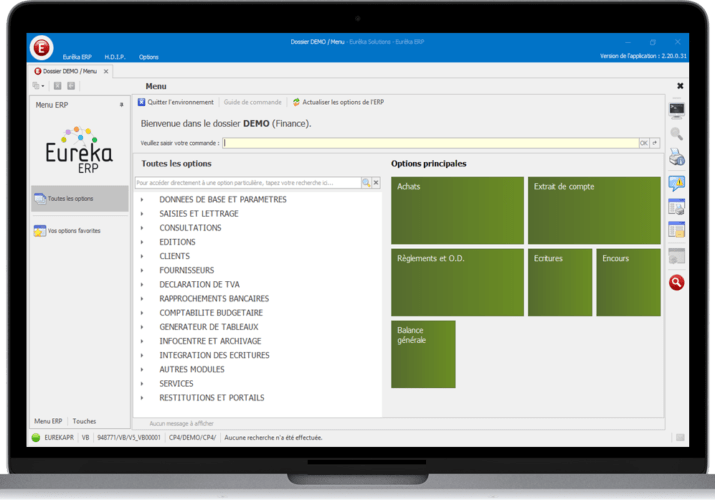
Task: Pin the Menu ERP panel
Action: point(122,104)
